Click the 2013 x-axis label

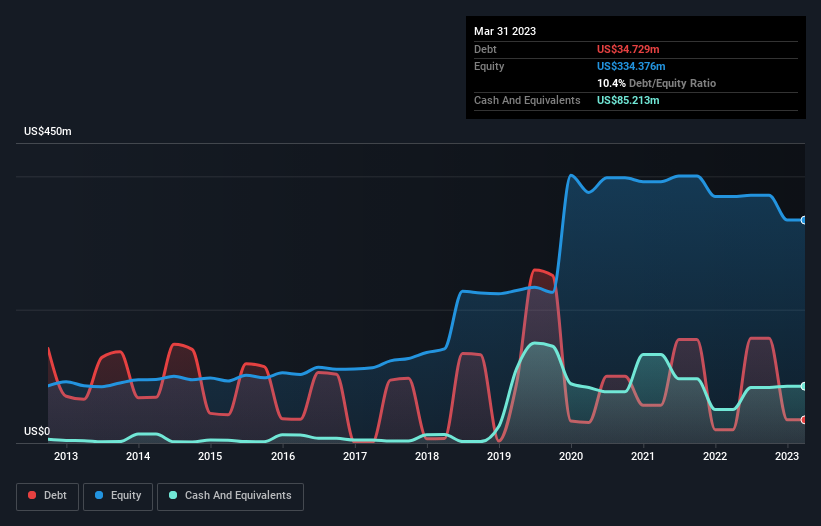click(66, 456)
